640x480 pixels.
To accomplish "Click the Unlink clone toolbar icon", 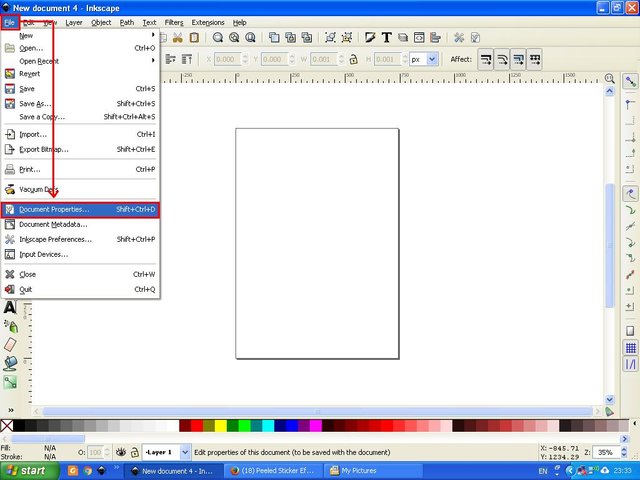I will 307,38.
